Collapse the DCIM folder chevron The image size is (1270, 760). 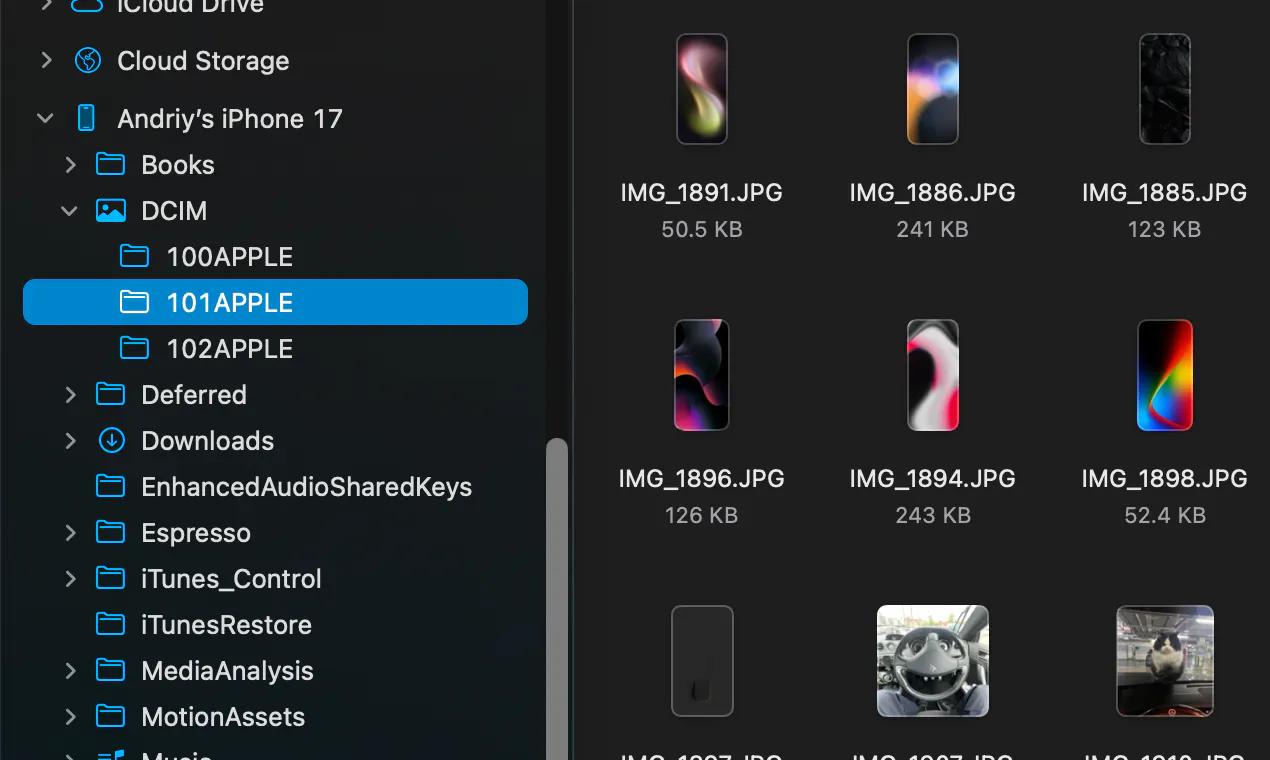[69, 211]
